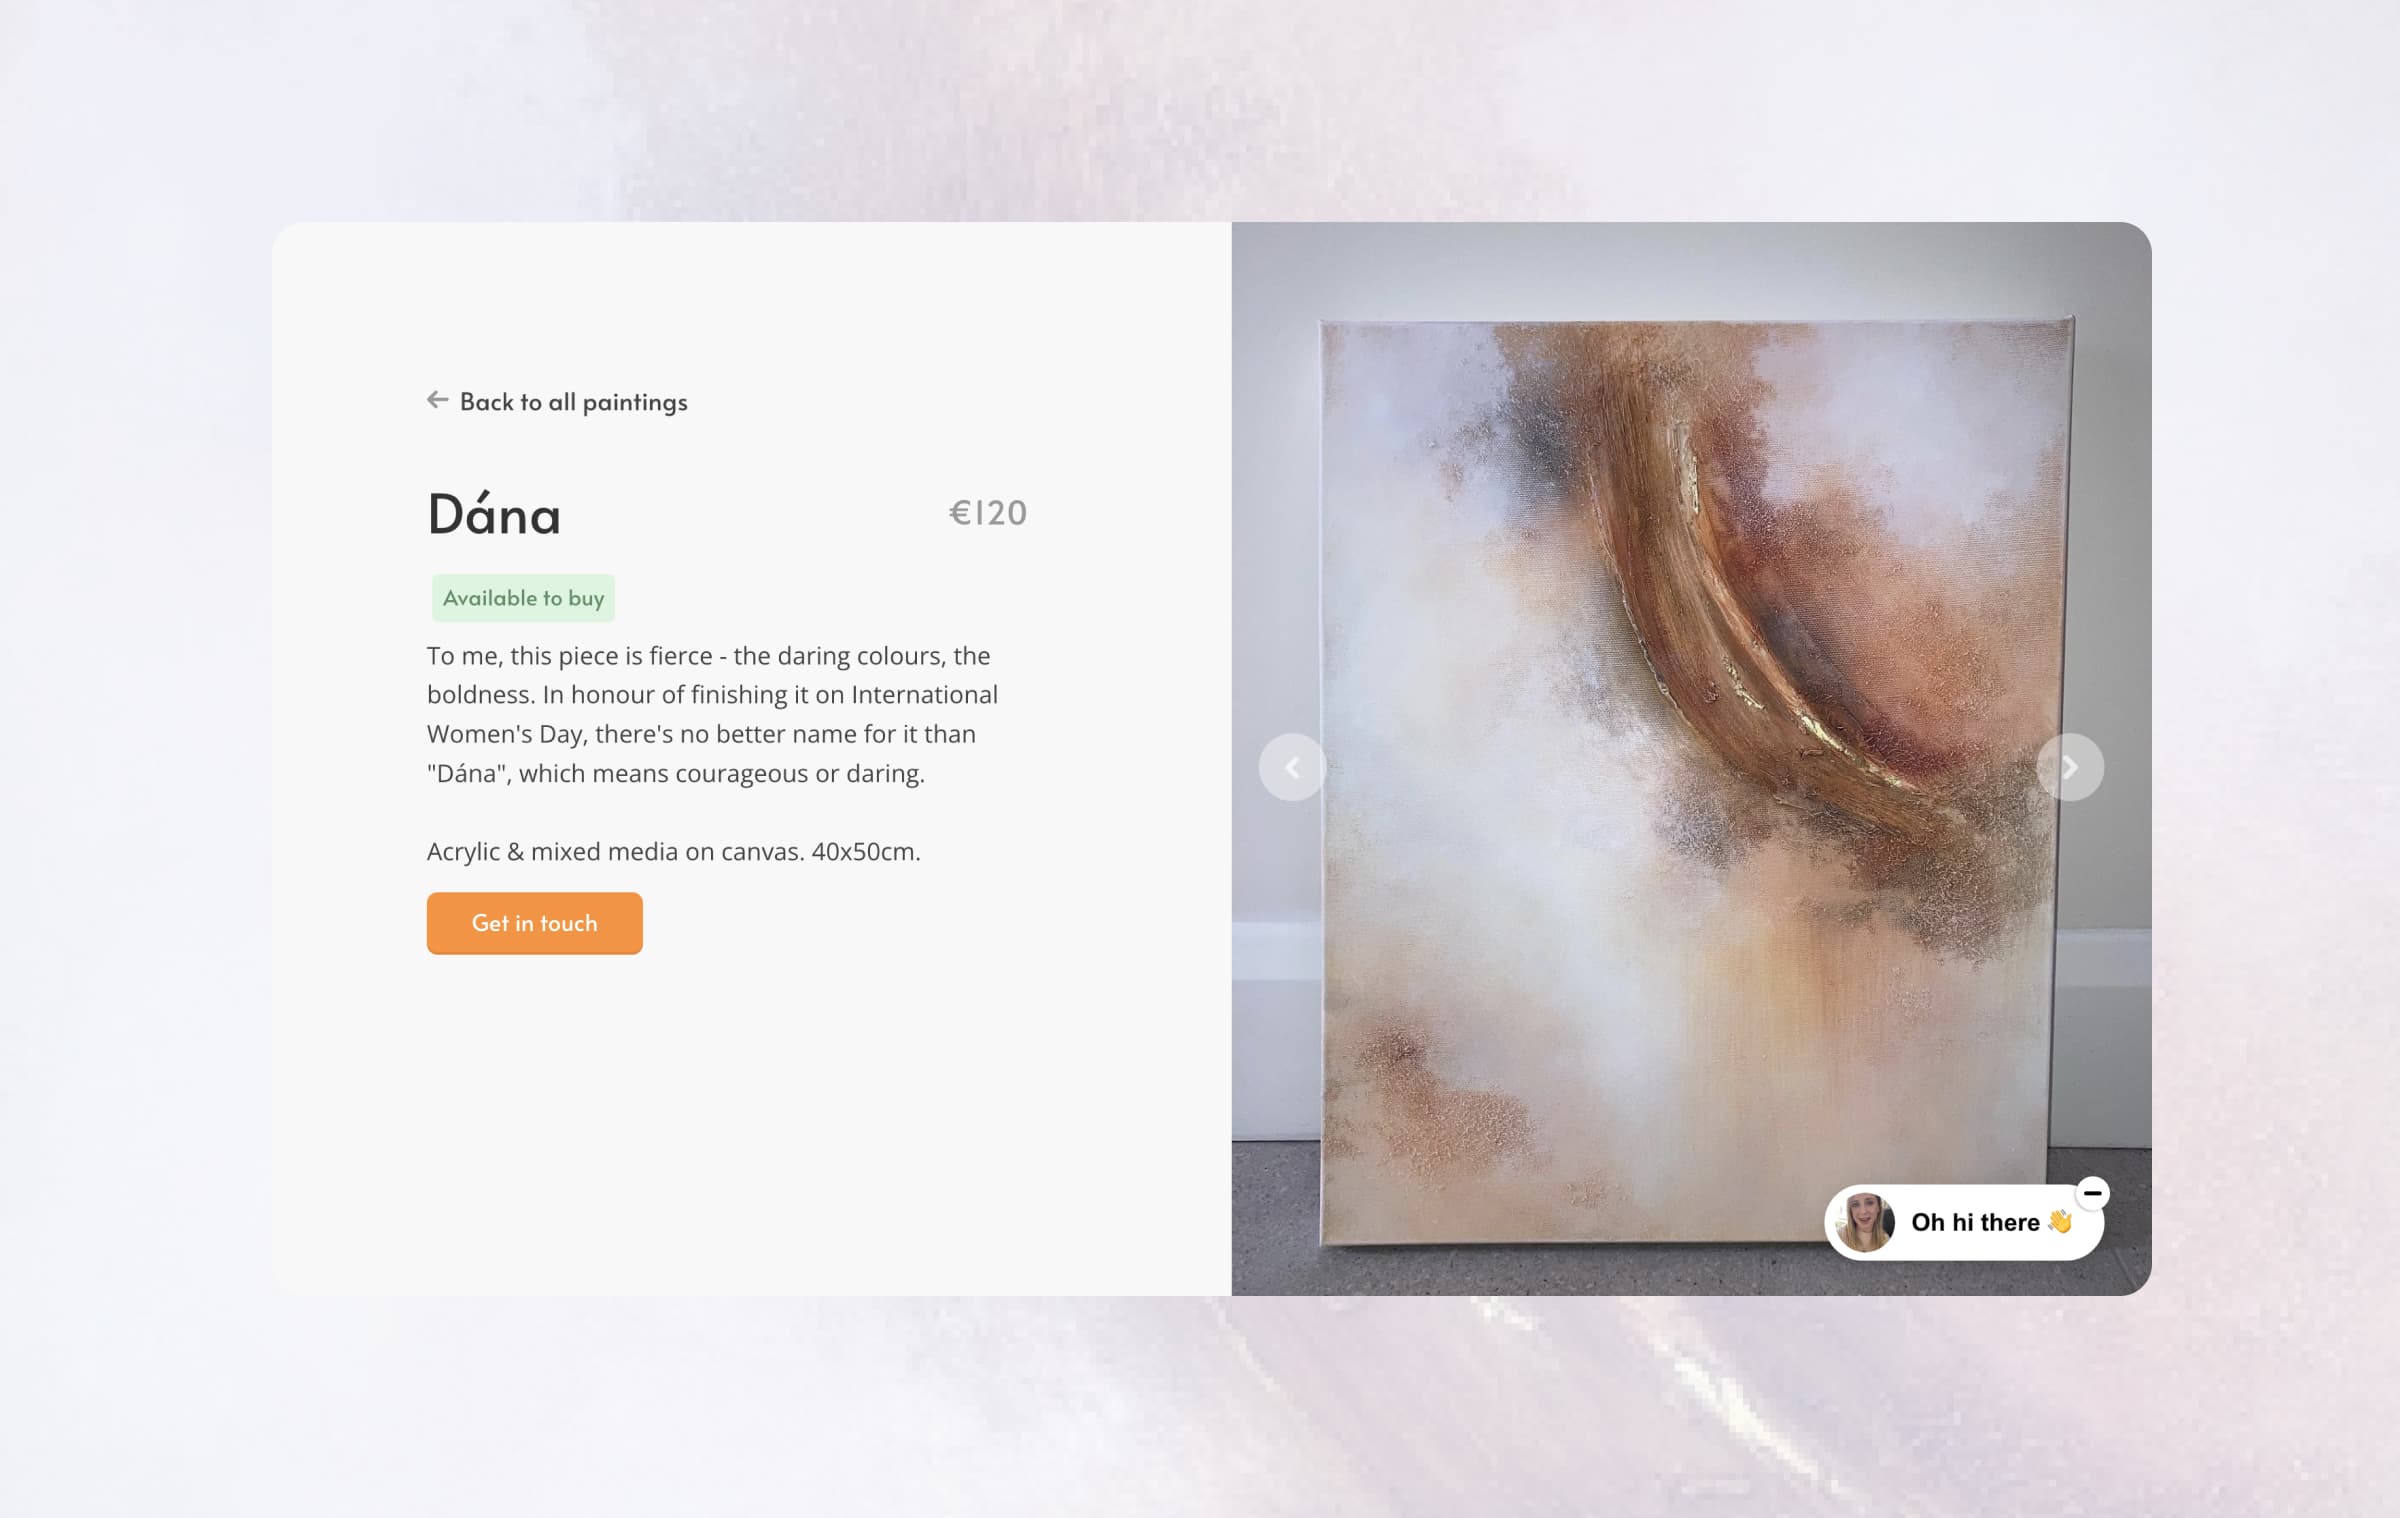The image size is (2400, 1518).
Task: Click the €120 price label
Action: point(987,513)
